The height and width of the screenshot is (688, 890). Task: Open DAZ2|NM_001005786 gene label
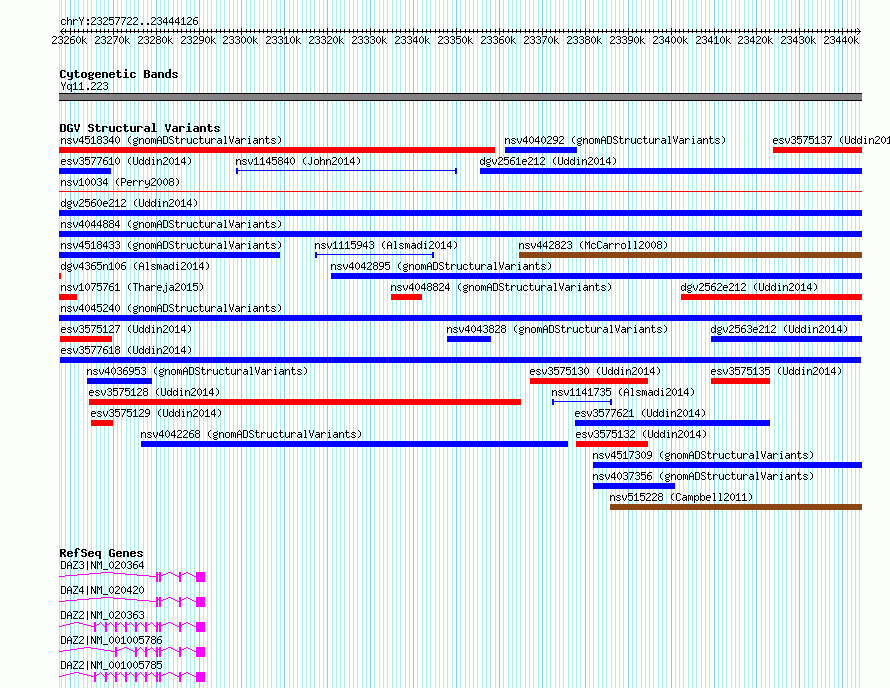[111, 640]
